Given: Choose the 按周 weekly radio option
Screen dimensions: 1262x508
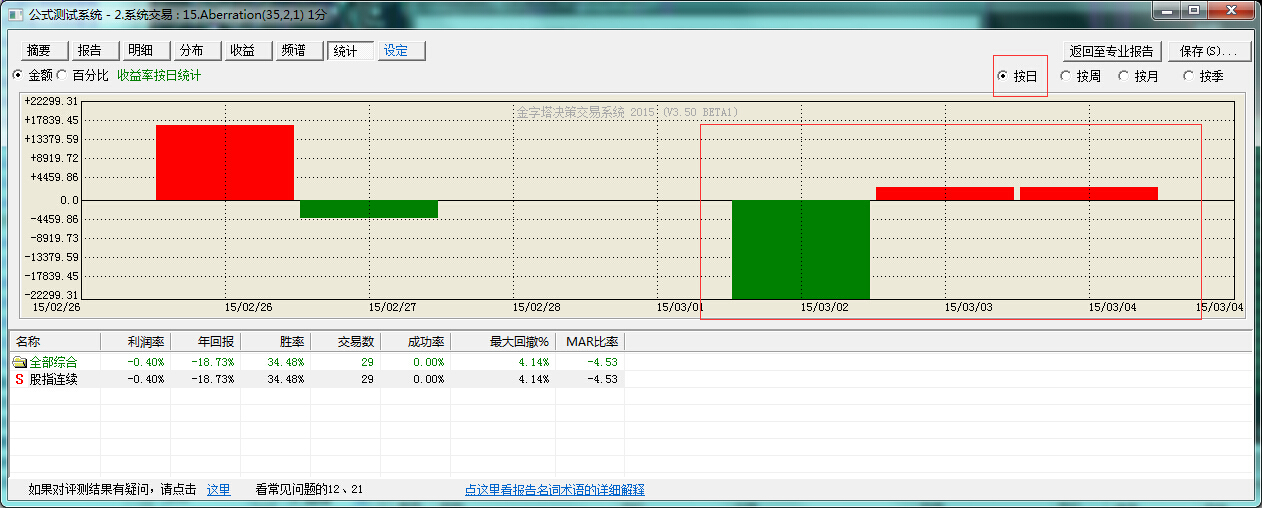Looking at the screenshot, I should [1066, 76].
